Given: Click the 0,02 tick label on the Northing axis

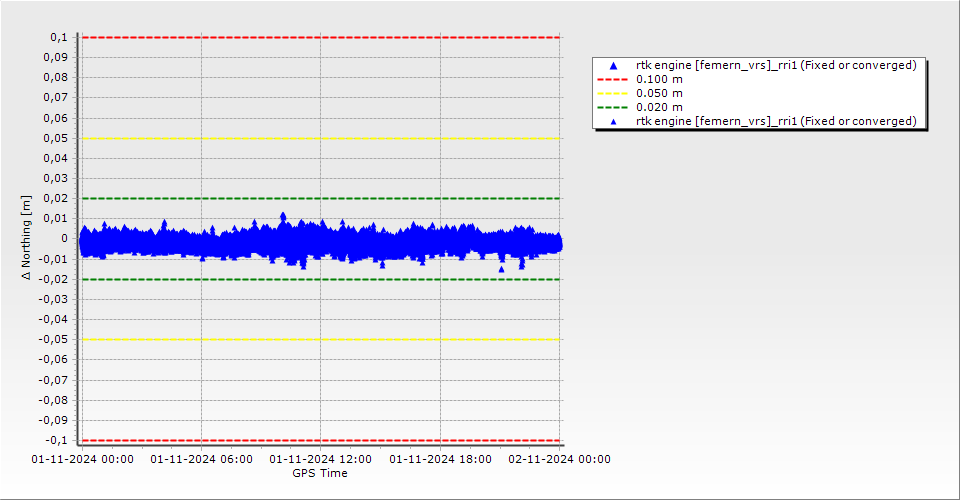Looking at the screenshot, I should [x=55, y=198].
